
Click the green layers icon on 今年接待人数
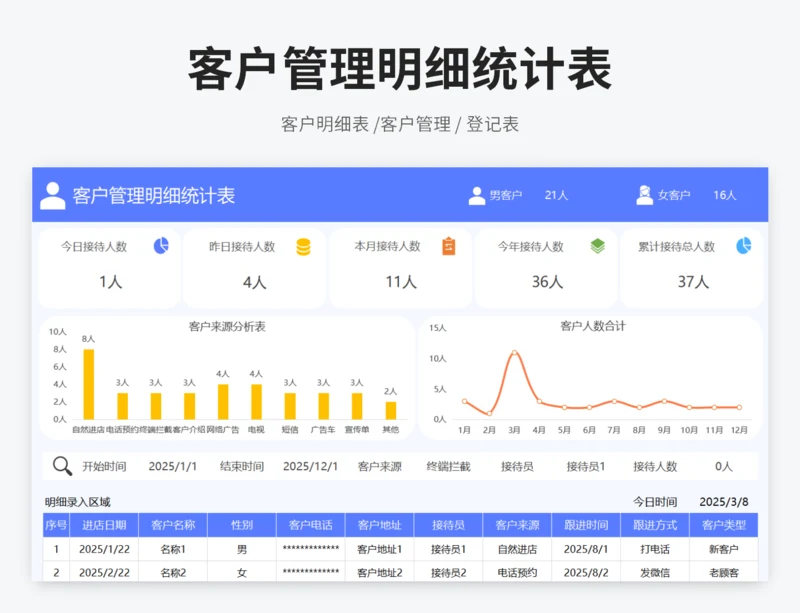pos(597,247)
